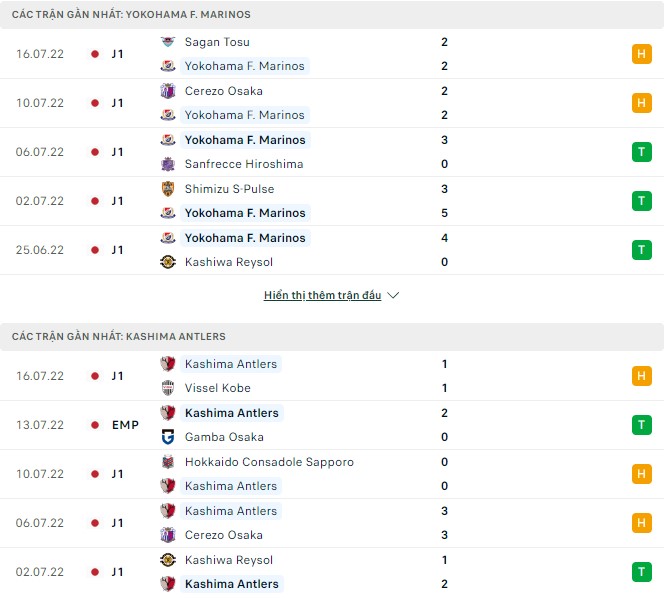670x598 pixels.
Task: Open the Hokkaido Consadole Sapporo team link
Action: pyautogui.click(x=269, y=462)
